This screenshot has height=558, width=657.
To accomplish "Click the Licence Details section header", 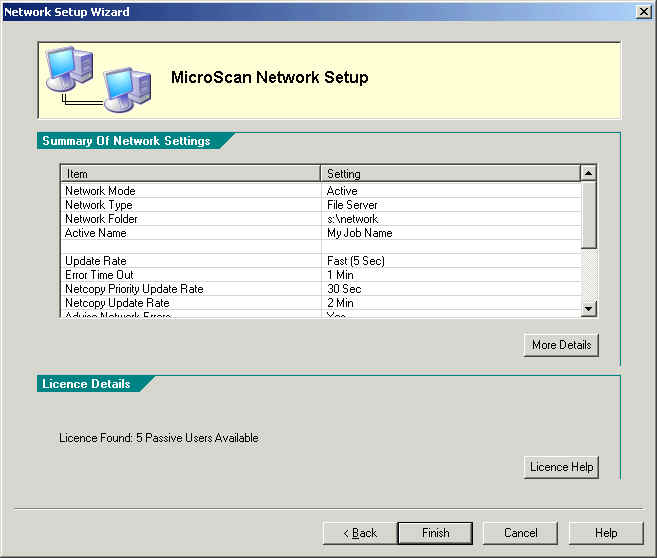I will [86, 384].
